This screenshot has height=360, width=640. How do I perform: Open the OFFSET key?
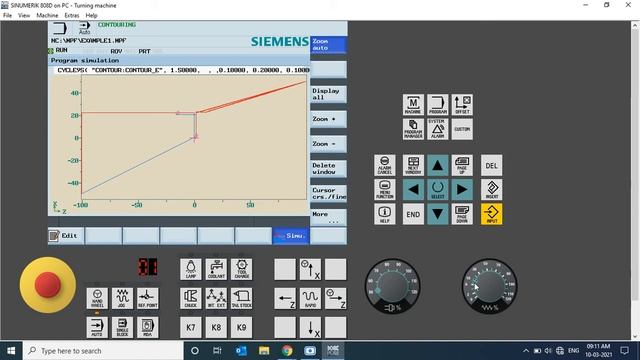coord(462,104)
